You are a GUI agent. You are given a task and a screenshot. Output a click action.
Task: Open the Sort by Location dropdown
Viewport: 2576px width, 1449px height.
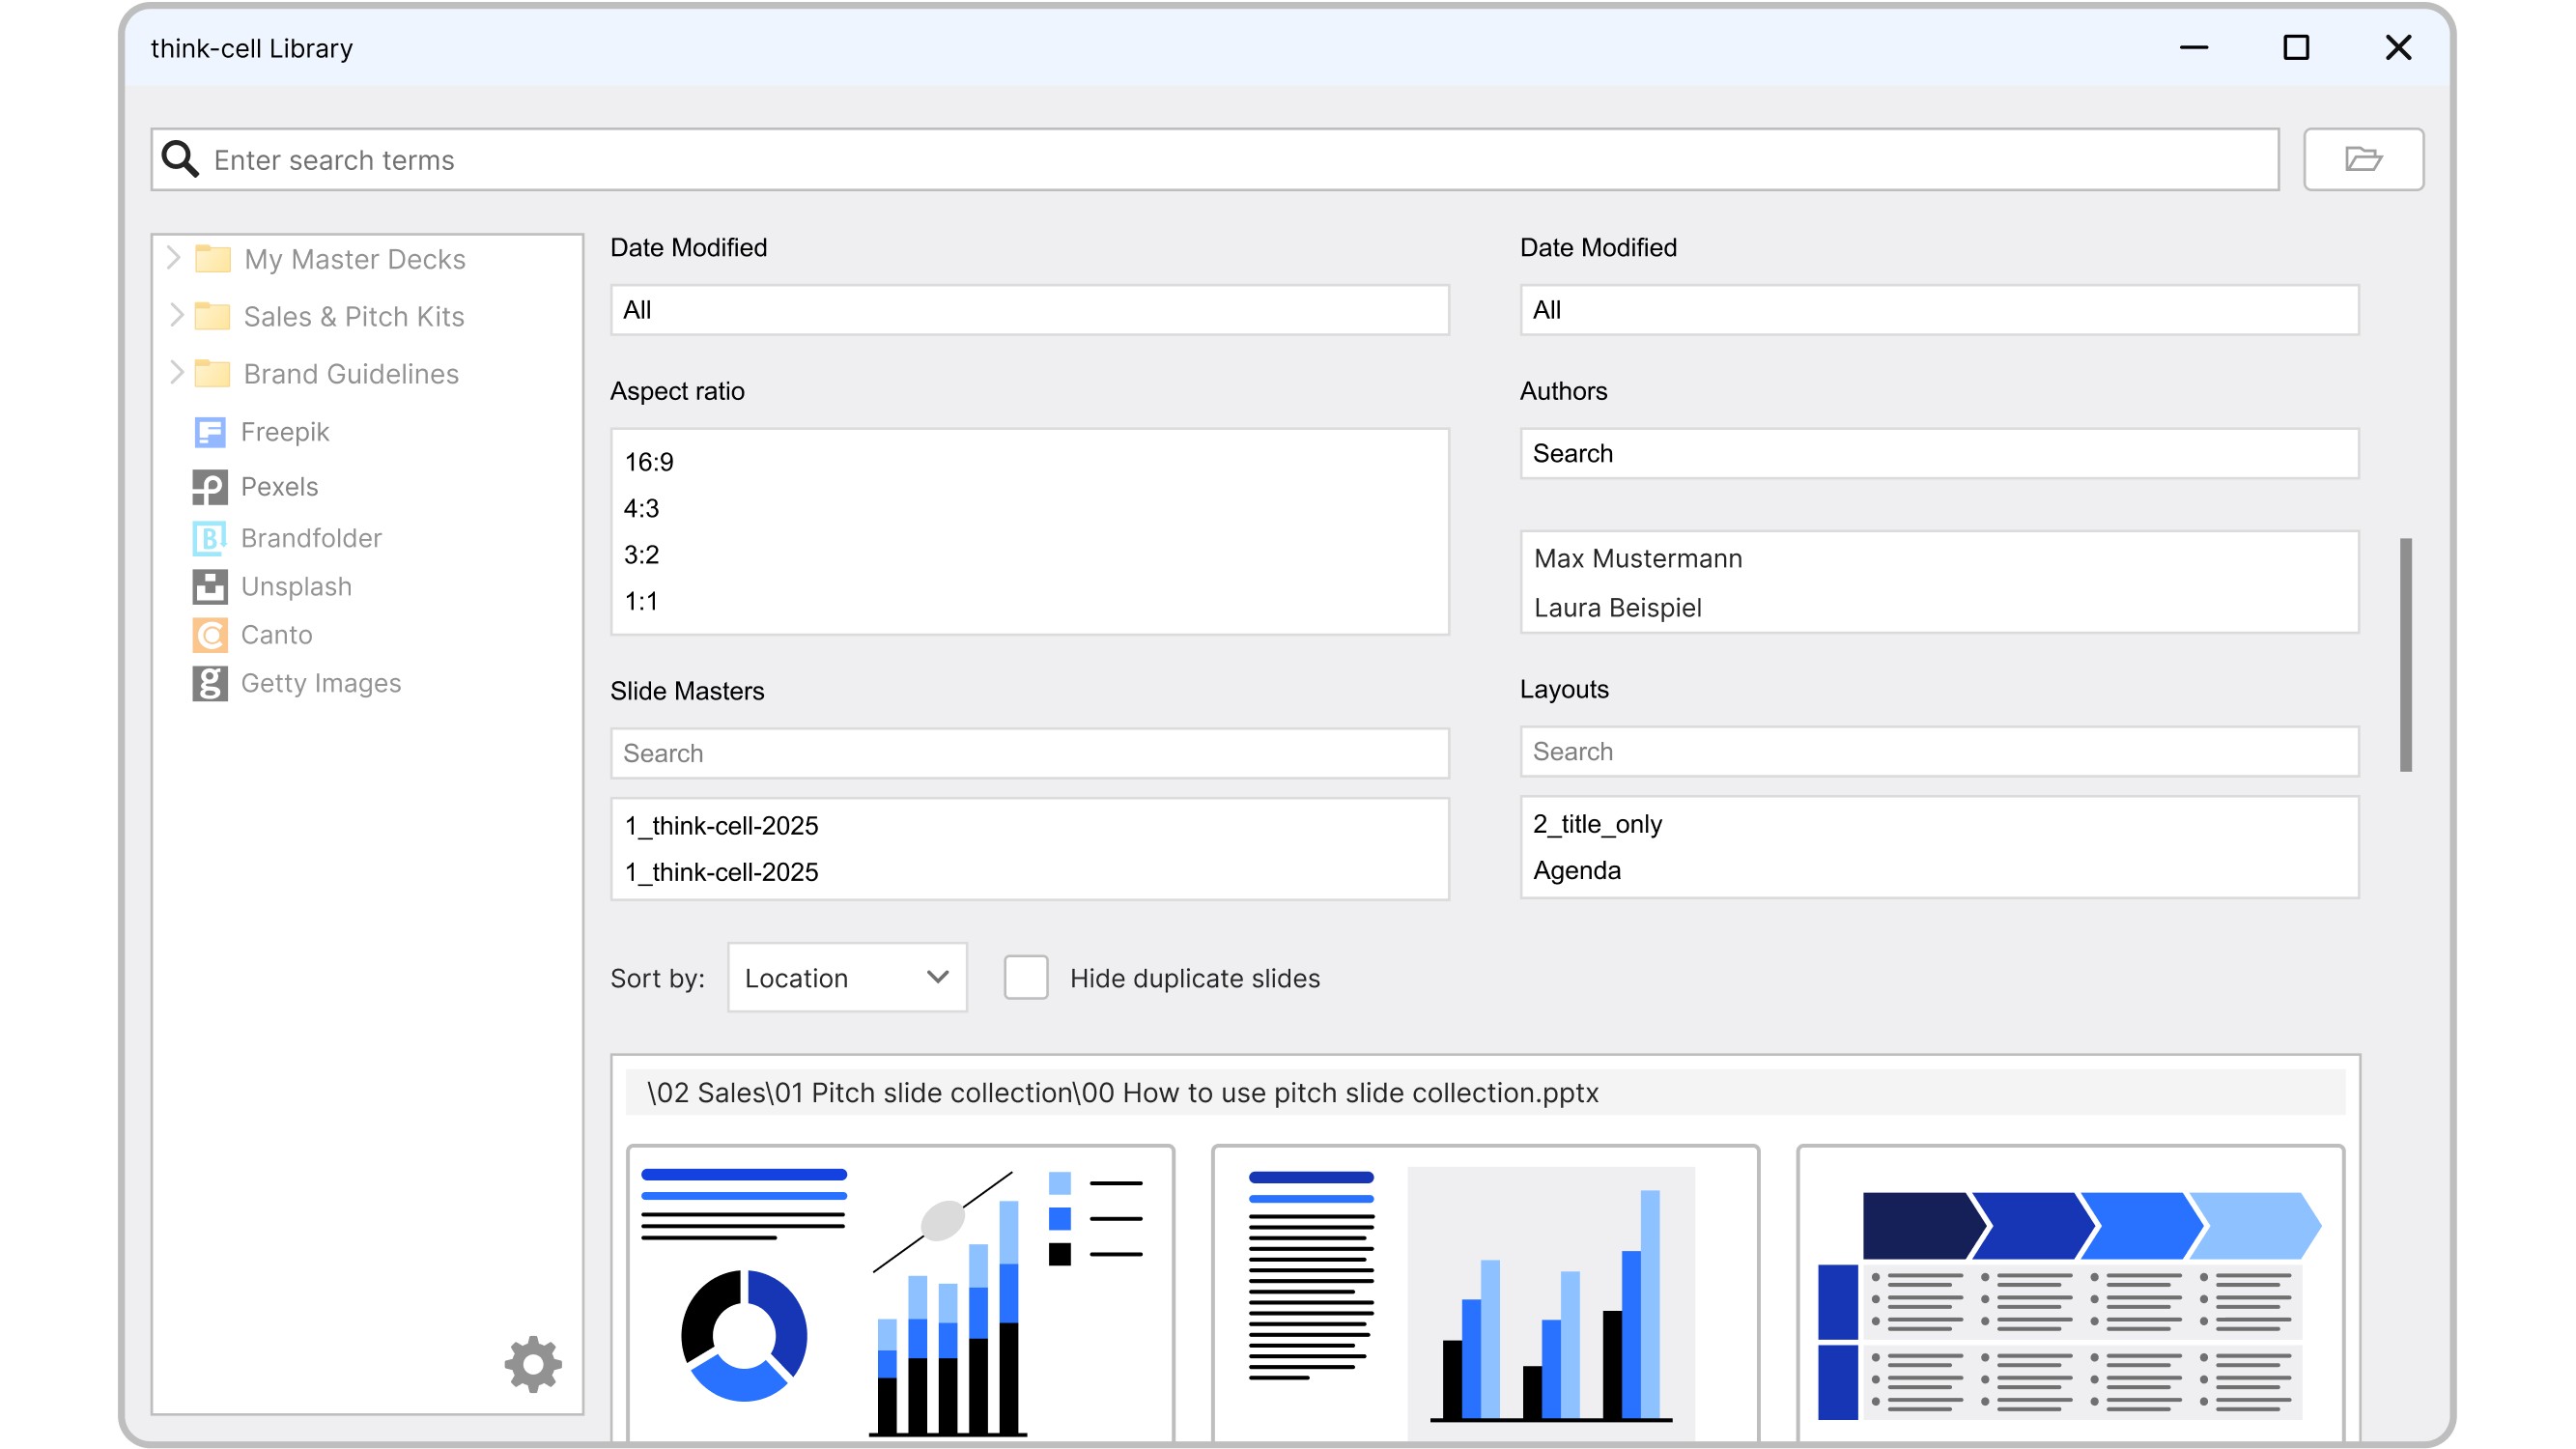click(x=846, y=977)
